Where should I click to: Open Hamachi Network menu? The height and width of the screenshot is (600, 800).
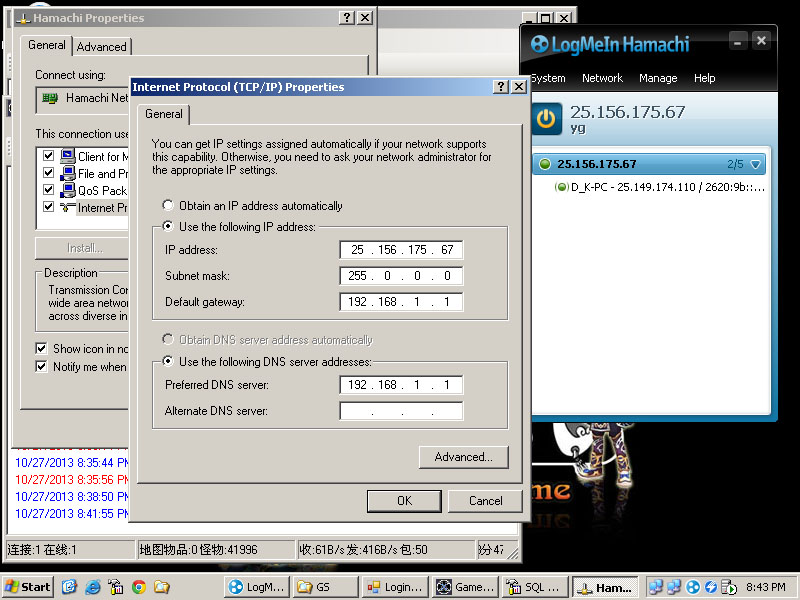[603, 78]
